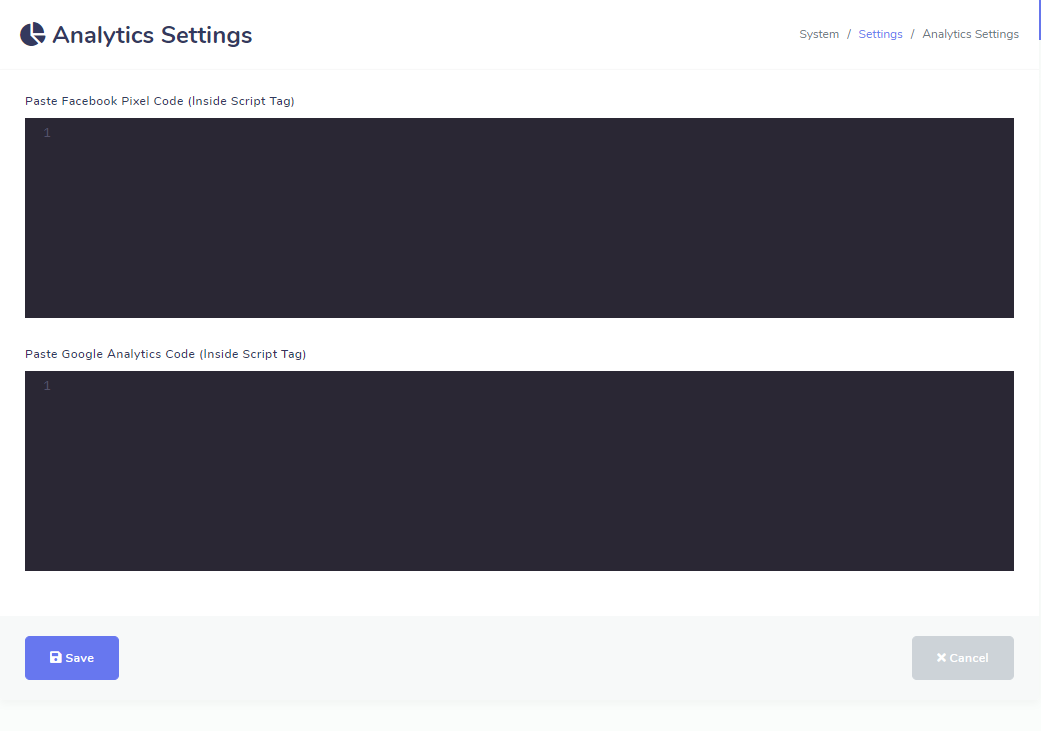The width and height of the screenshot is (1041, 731).
Task: Click the X icon in Cancel button
Action: click(x=941, y=658)
